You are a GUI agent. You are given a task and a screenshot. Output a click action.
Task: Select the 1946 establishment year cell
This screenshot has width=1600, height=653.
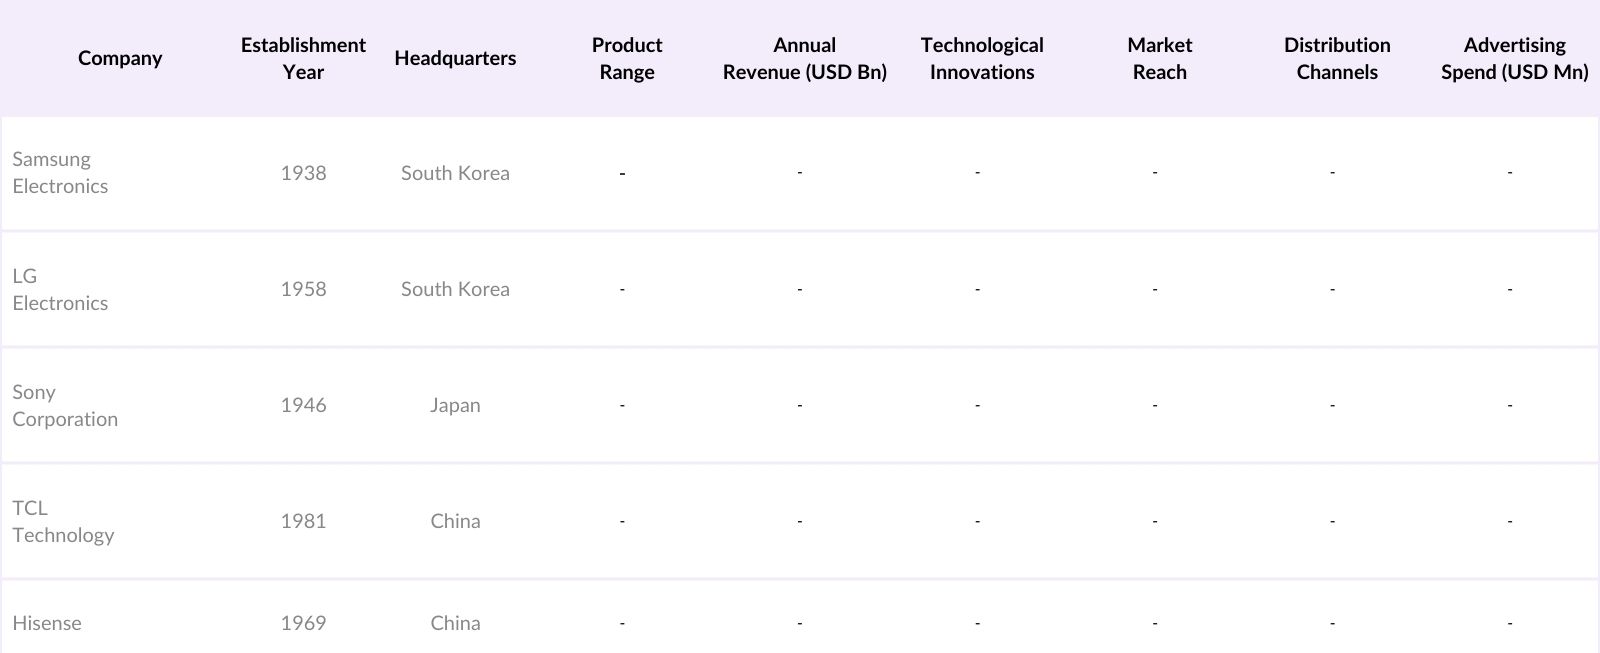tap(303, 405)
